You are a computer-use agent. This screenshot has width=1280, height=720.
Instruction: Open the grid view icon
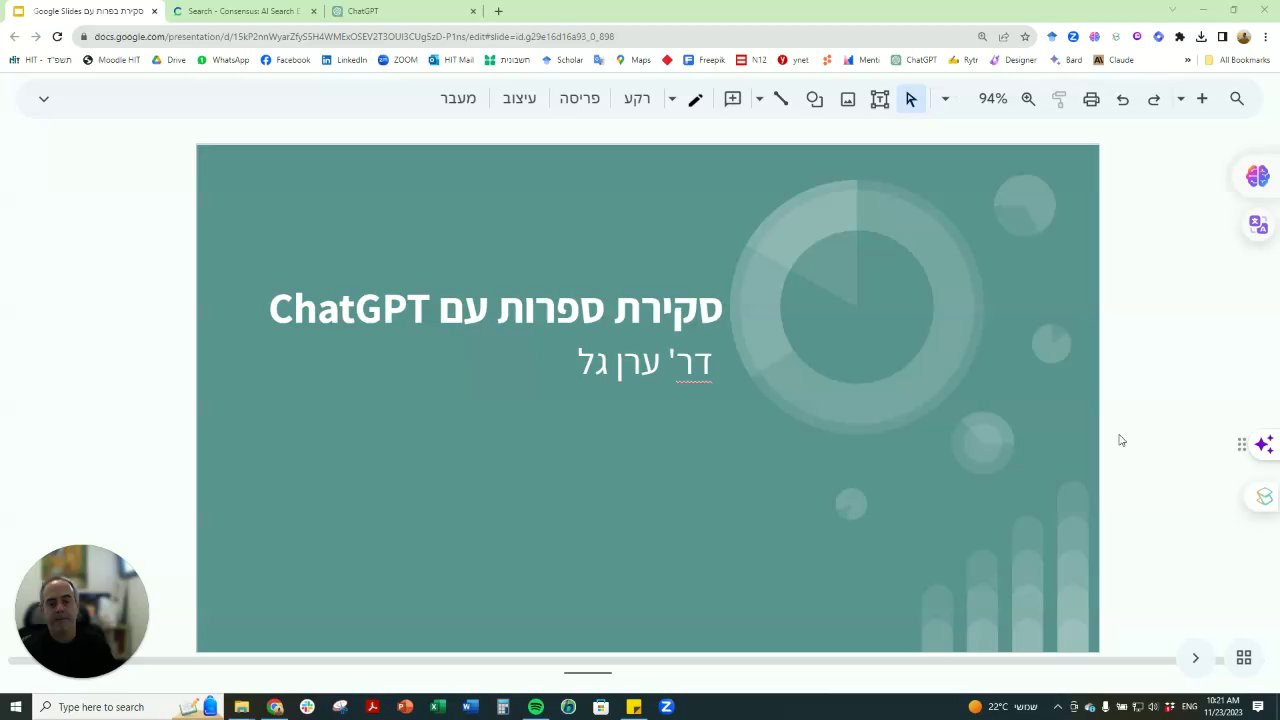point(1244,658)
